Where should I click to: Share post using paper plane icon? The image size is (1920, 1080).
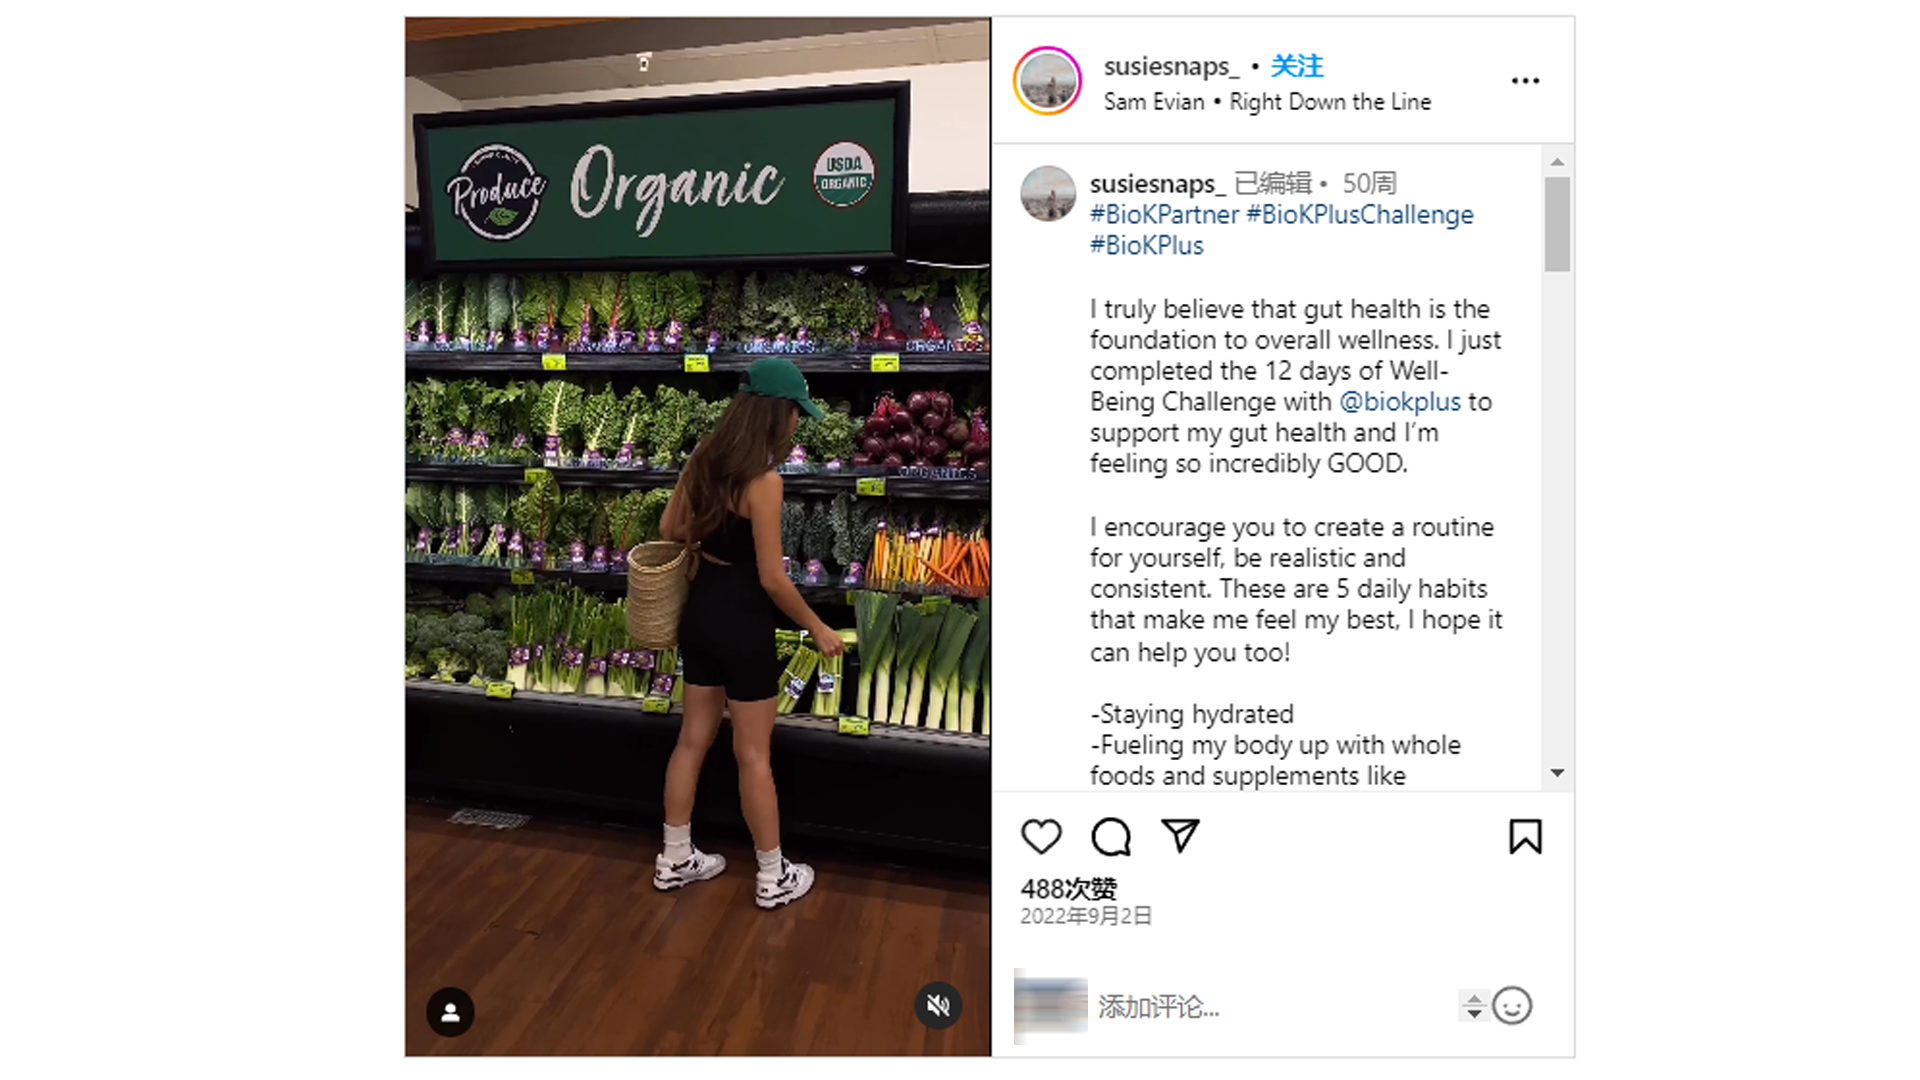click(1180, 835)
